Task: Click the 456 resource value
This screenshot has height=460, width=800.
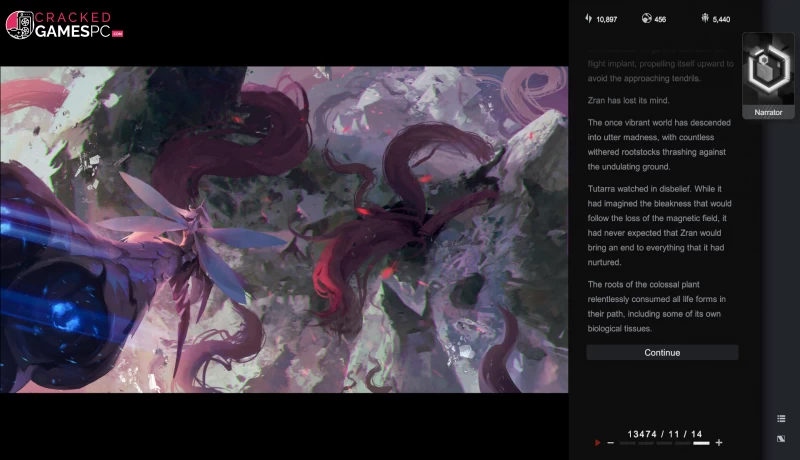Action: 660,19
